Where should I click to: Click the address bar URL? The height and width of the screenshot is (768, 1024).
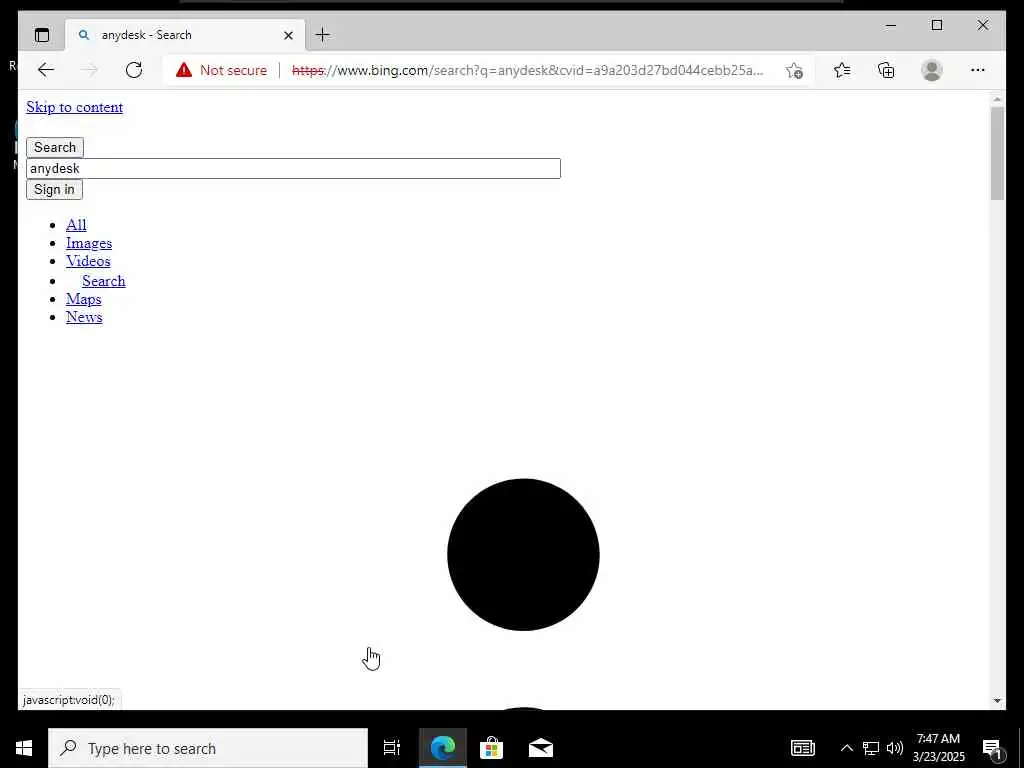pyautogui.click(x=527, y=70)
